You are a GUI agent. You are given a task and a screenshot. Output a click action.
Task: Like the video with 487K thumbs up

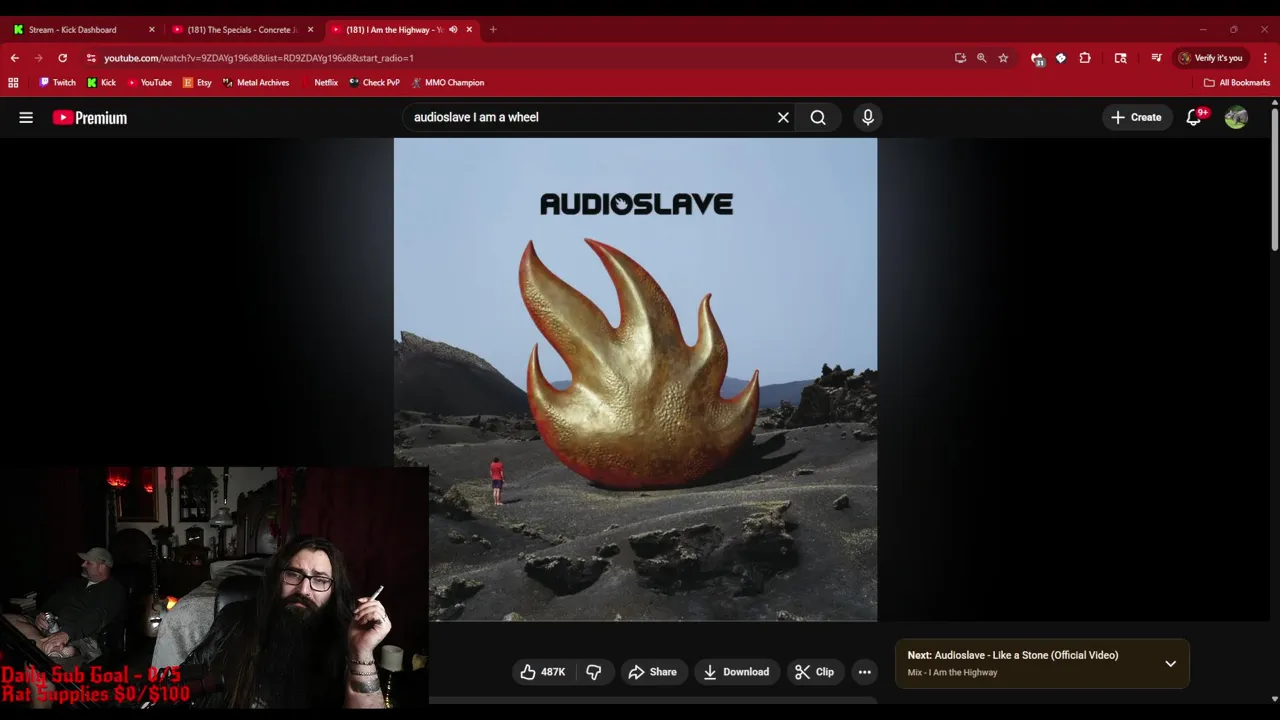542,672
